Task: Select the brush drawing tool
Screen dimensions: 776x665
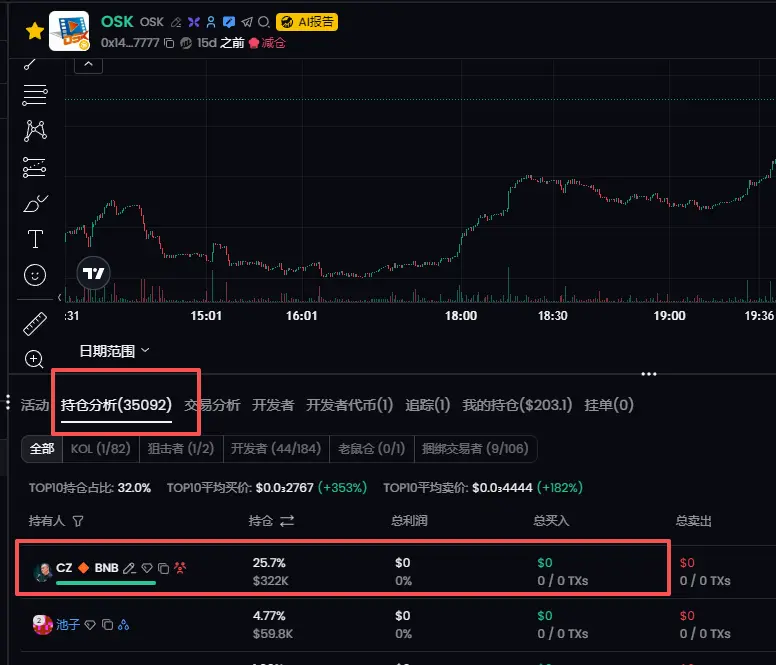Action: 35,203
